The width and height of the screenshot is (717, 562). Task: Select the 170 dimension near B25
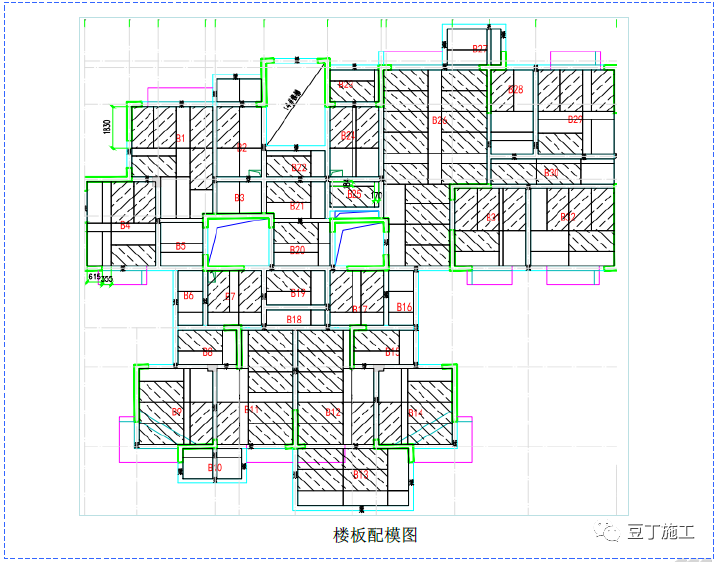click(x=377, y=197)
